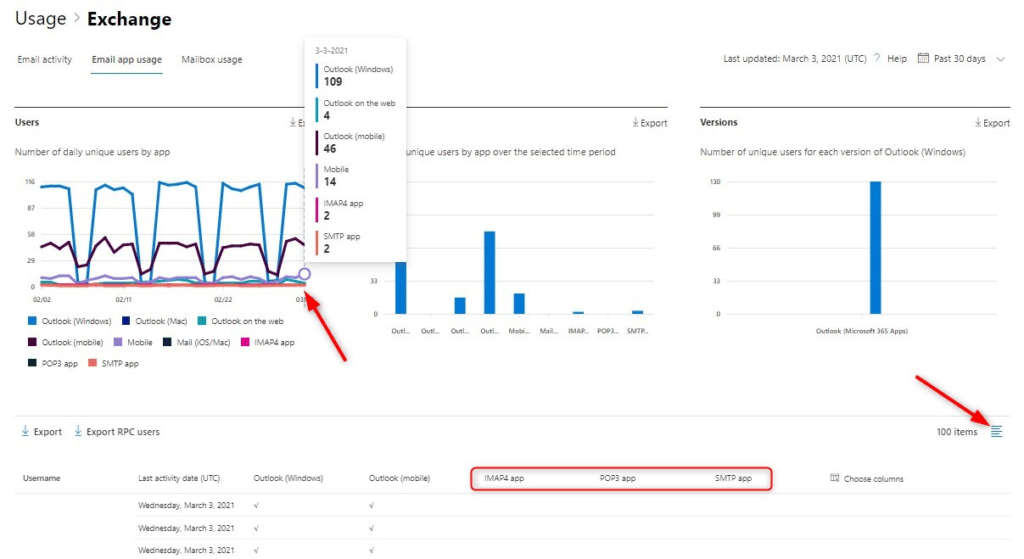Toggle Outlook (Windows) legend swatch in Users chart

click(x=32, y=321)
